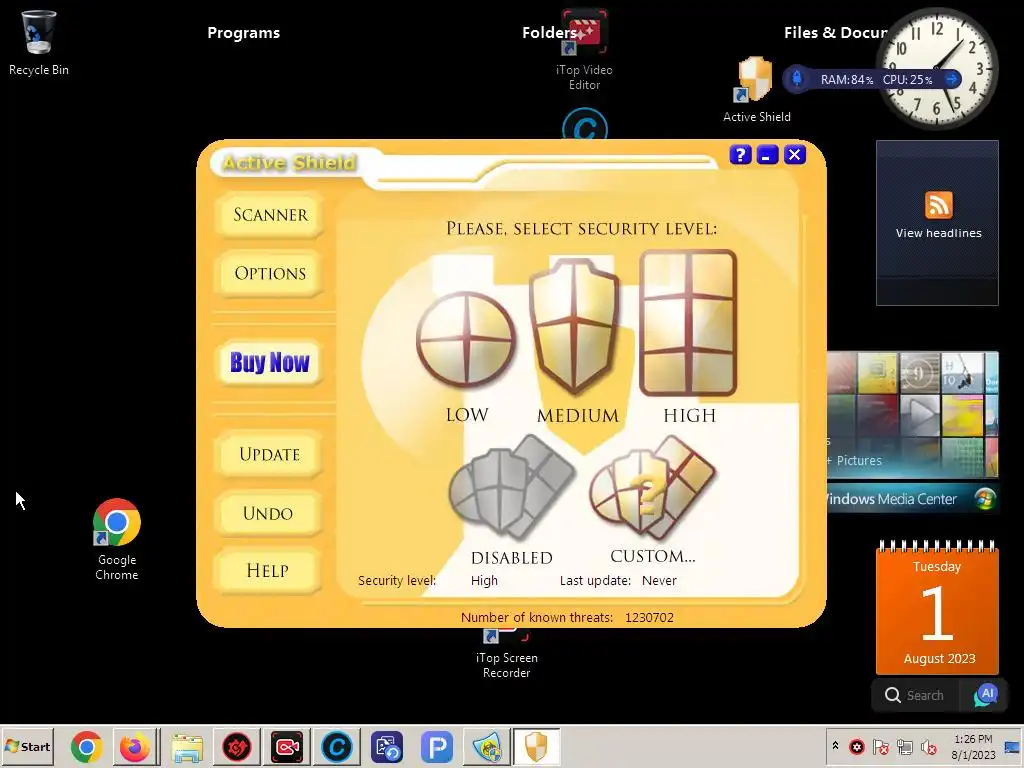Show hidden system tray icons

click(835, 746)
